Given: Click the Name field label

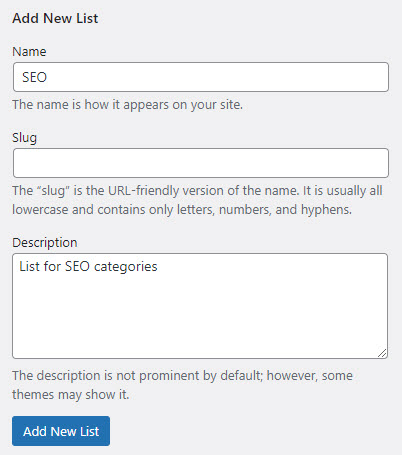Looking at the screenshot, I should 29,52.
